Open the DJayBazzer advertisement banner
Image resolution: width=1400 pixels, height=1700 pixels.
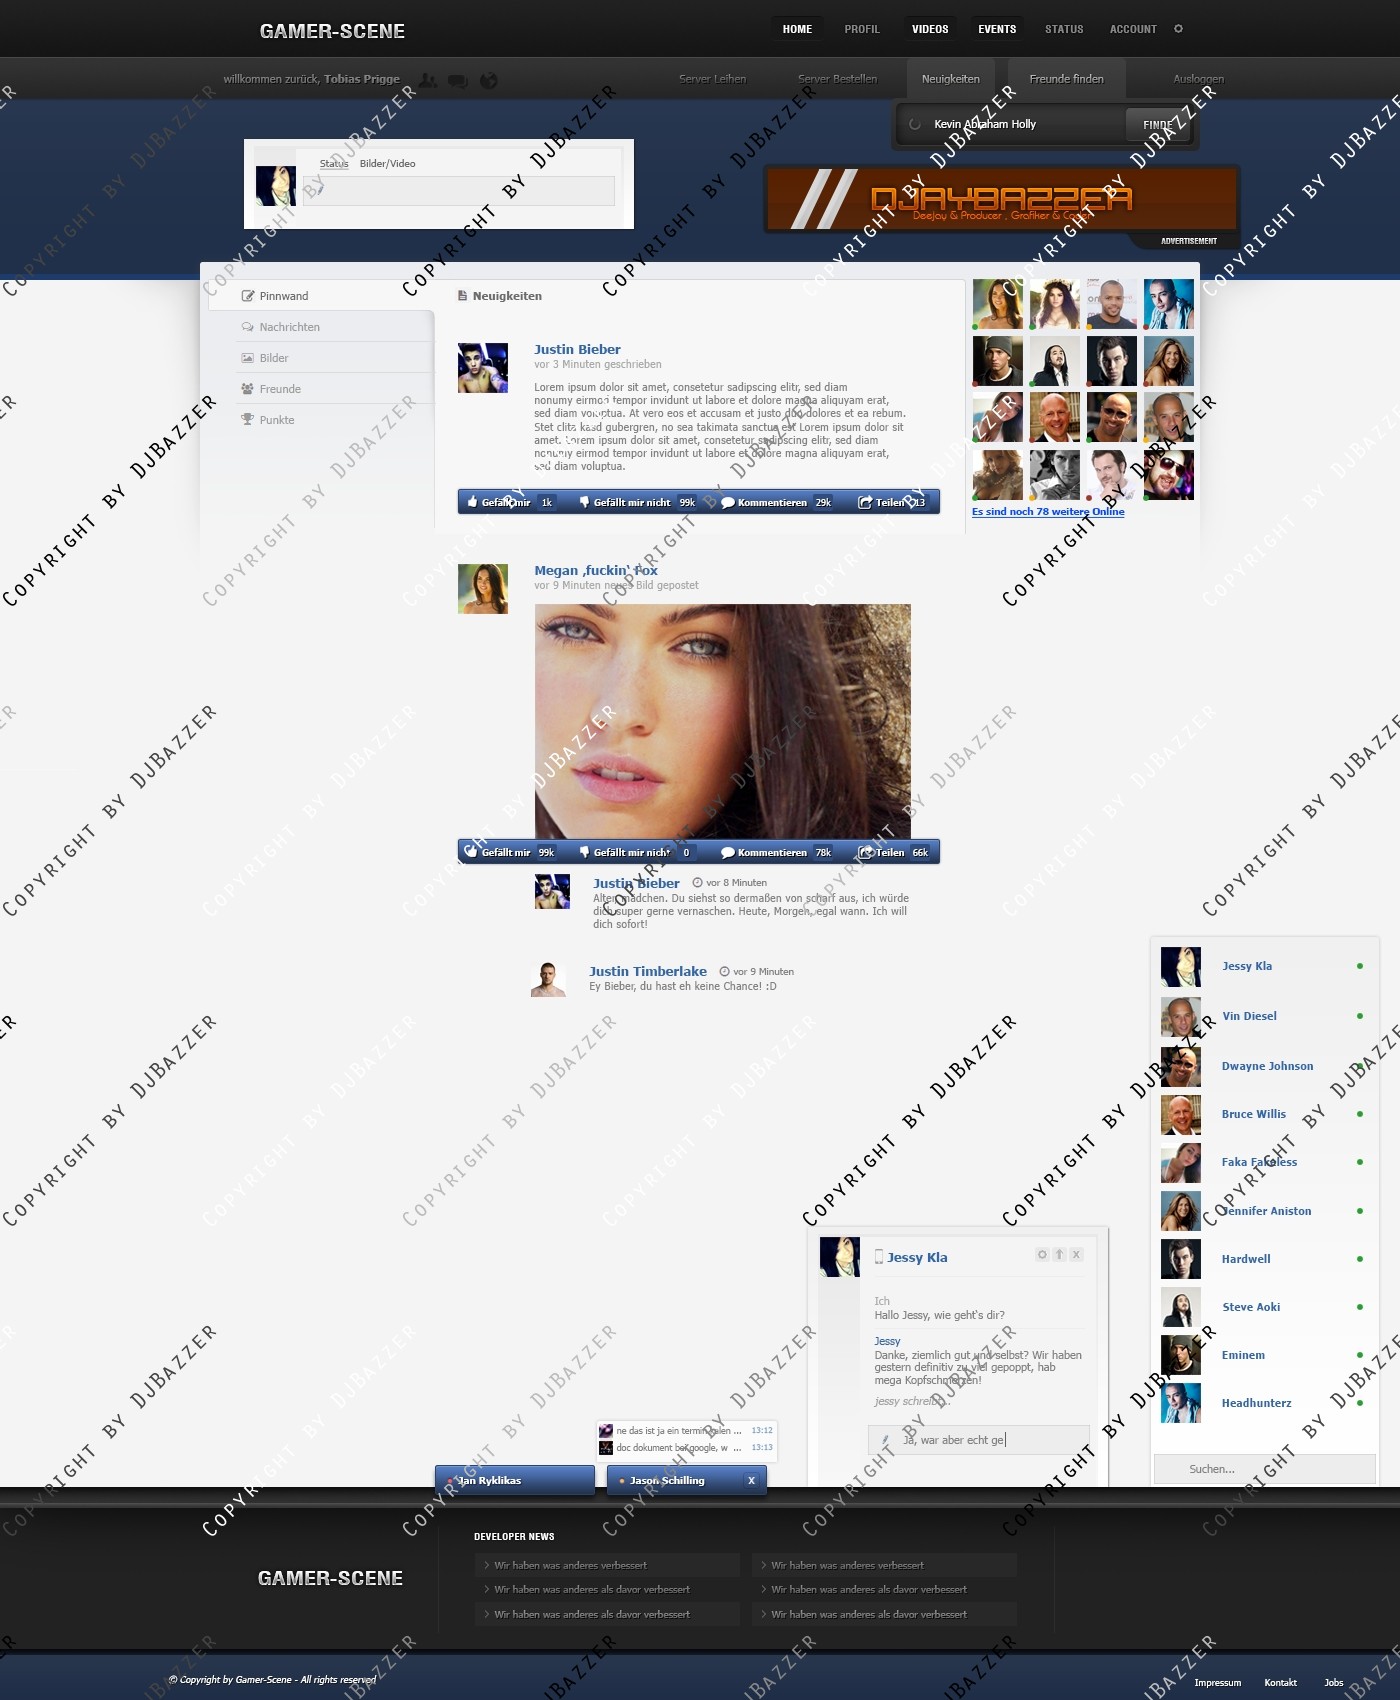pos(1002,199)
